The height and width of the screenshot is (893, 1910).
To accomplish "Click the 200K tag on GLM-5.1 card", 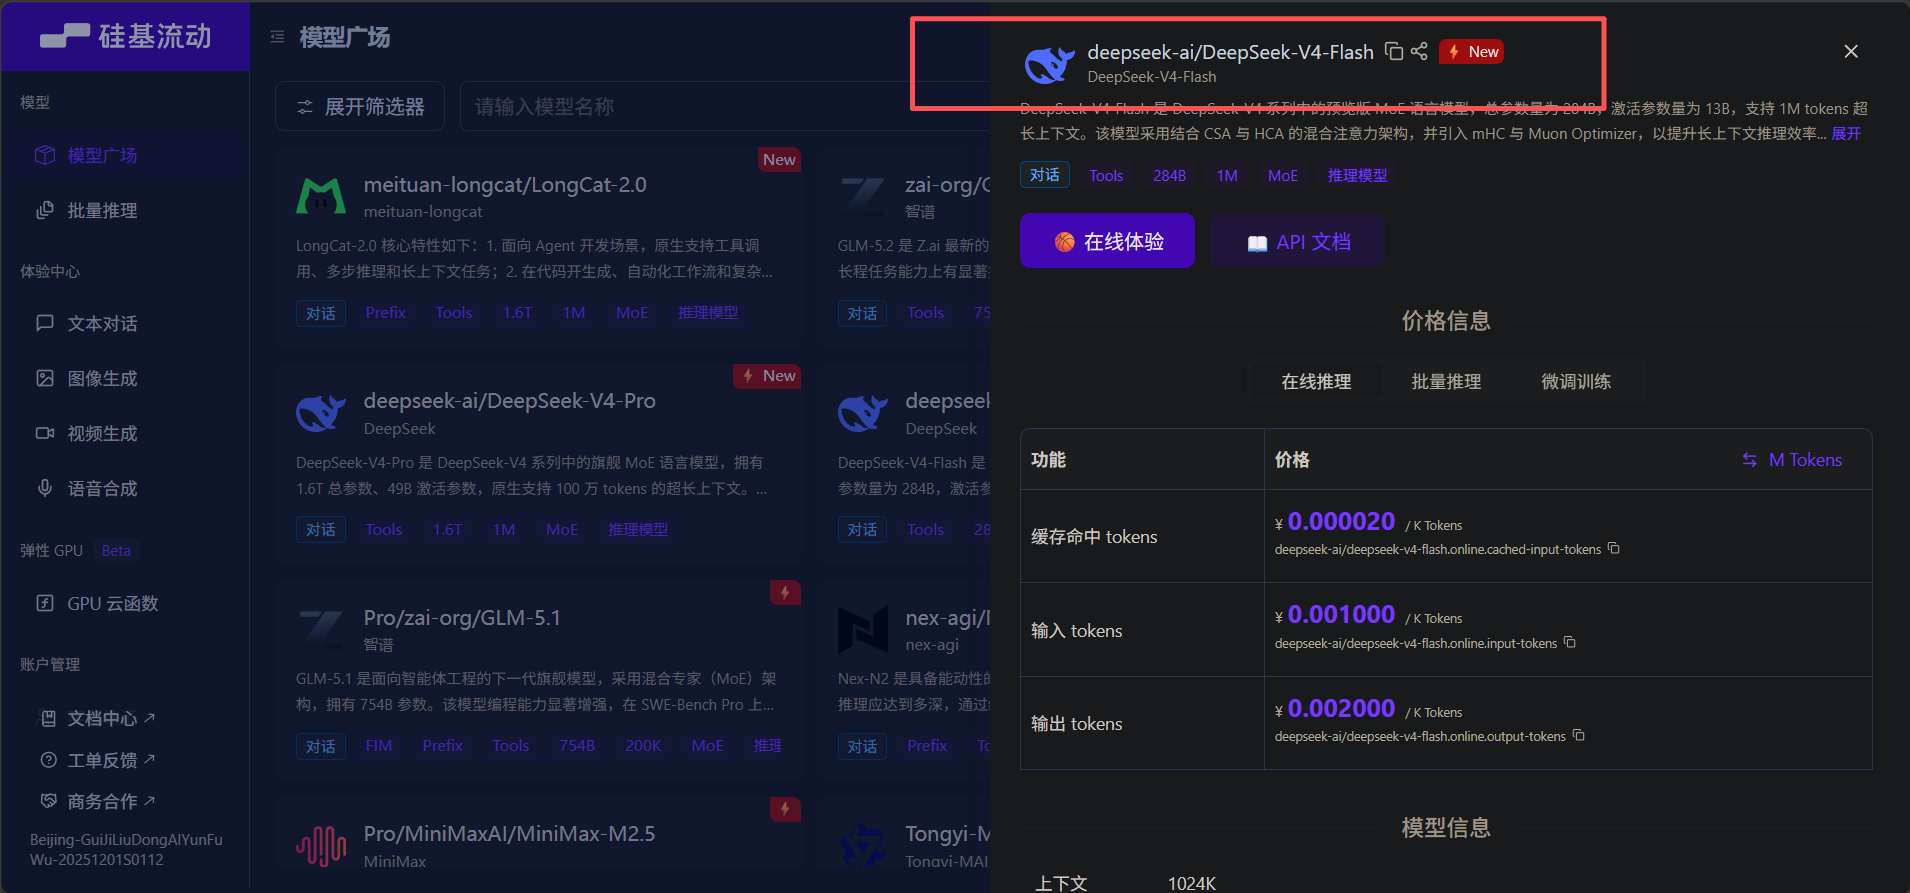I will (643, 746).
